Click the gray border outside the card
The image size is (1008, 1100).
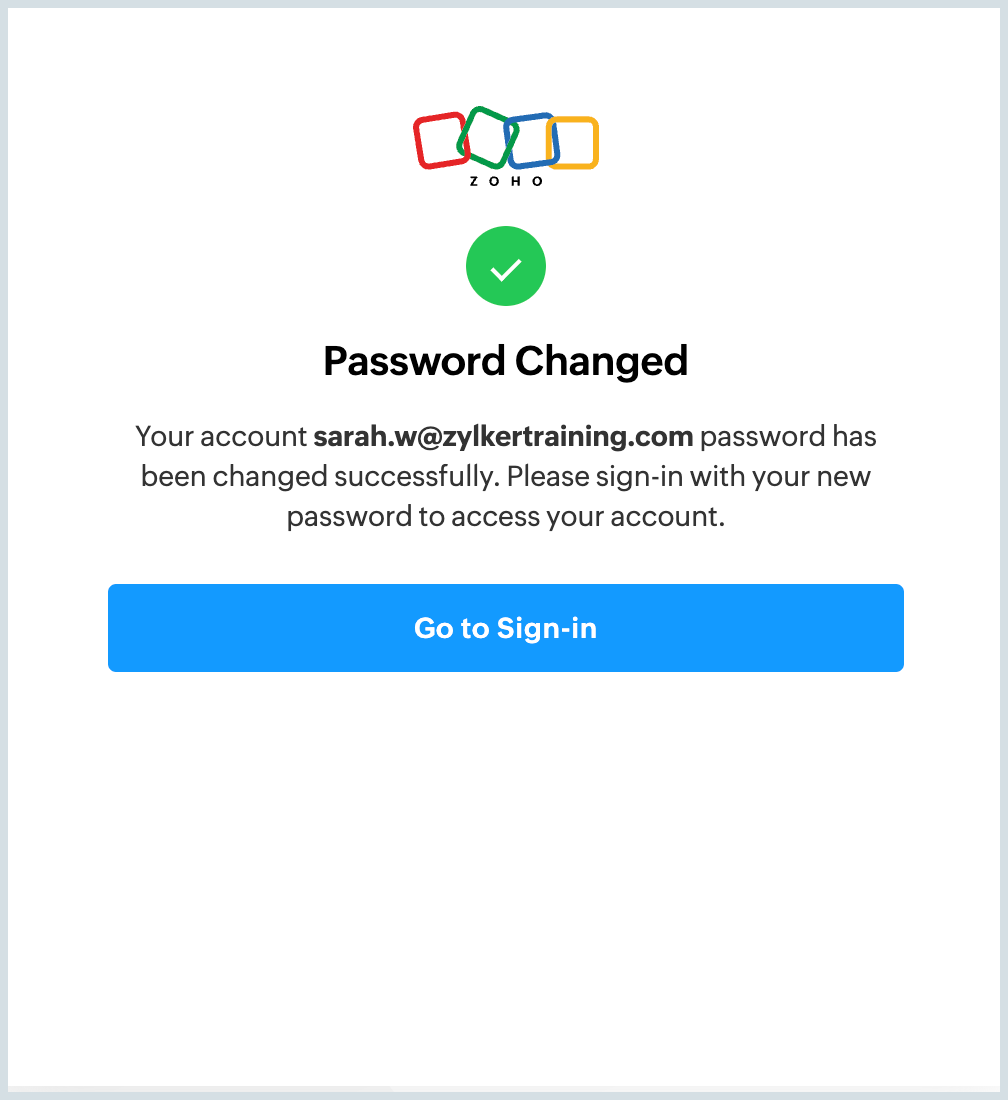click(4, 550)
